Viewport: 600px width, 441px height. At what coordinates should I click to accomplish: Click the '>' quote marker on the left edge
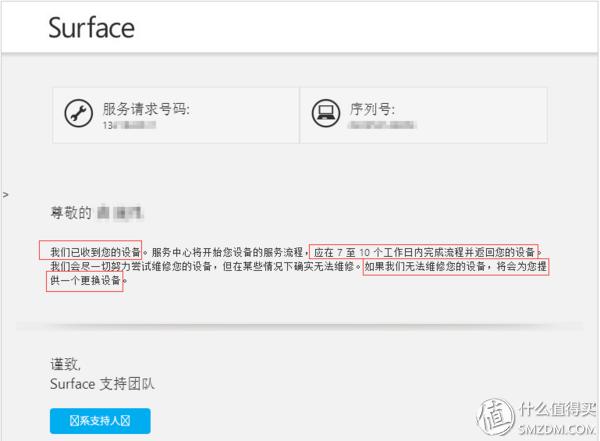[x=5, y=195]
